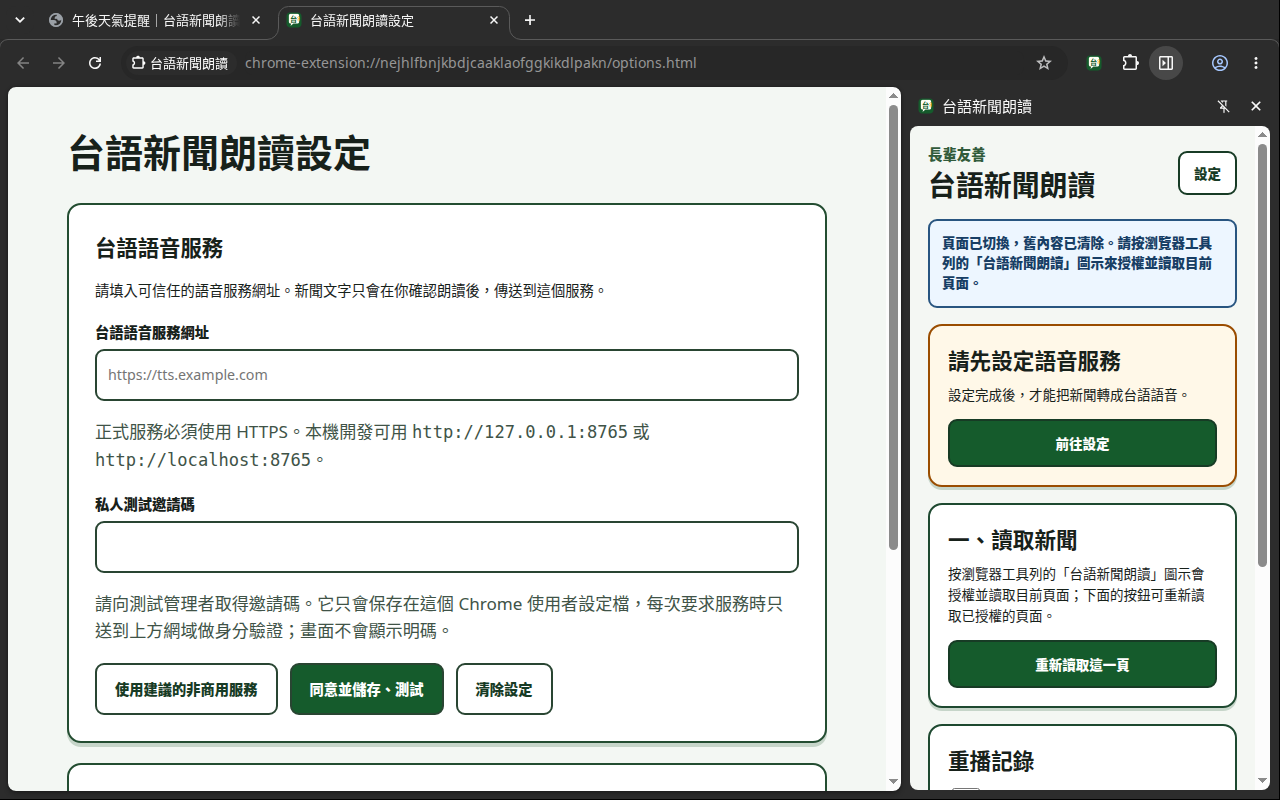Click the 台語語音服務 section heading

(x=159, y=248)
